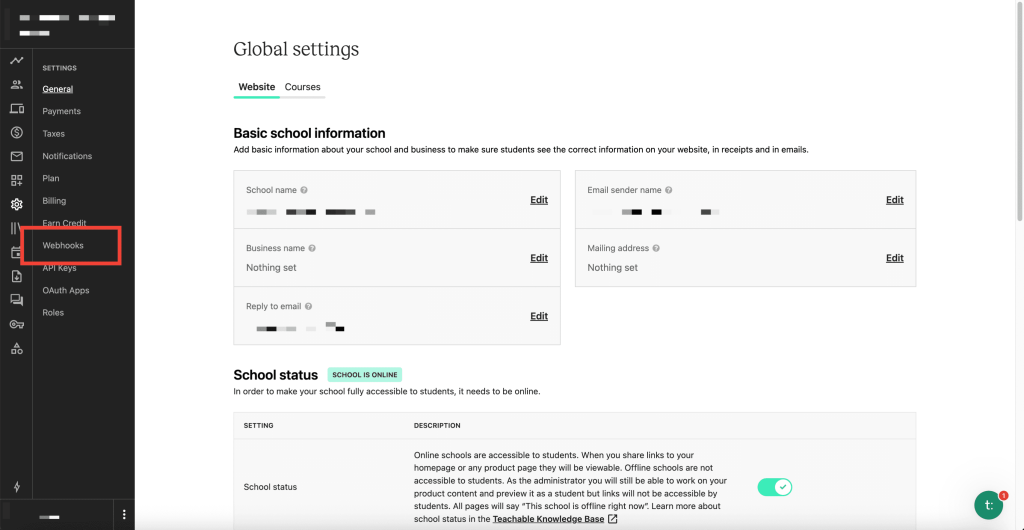Toggle the School status switch off
The width and height of the screenshot is (1024, 530).
pos(774,487)
